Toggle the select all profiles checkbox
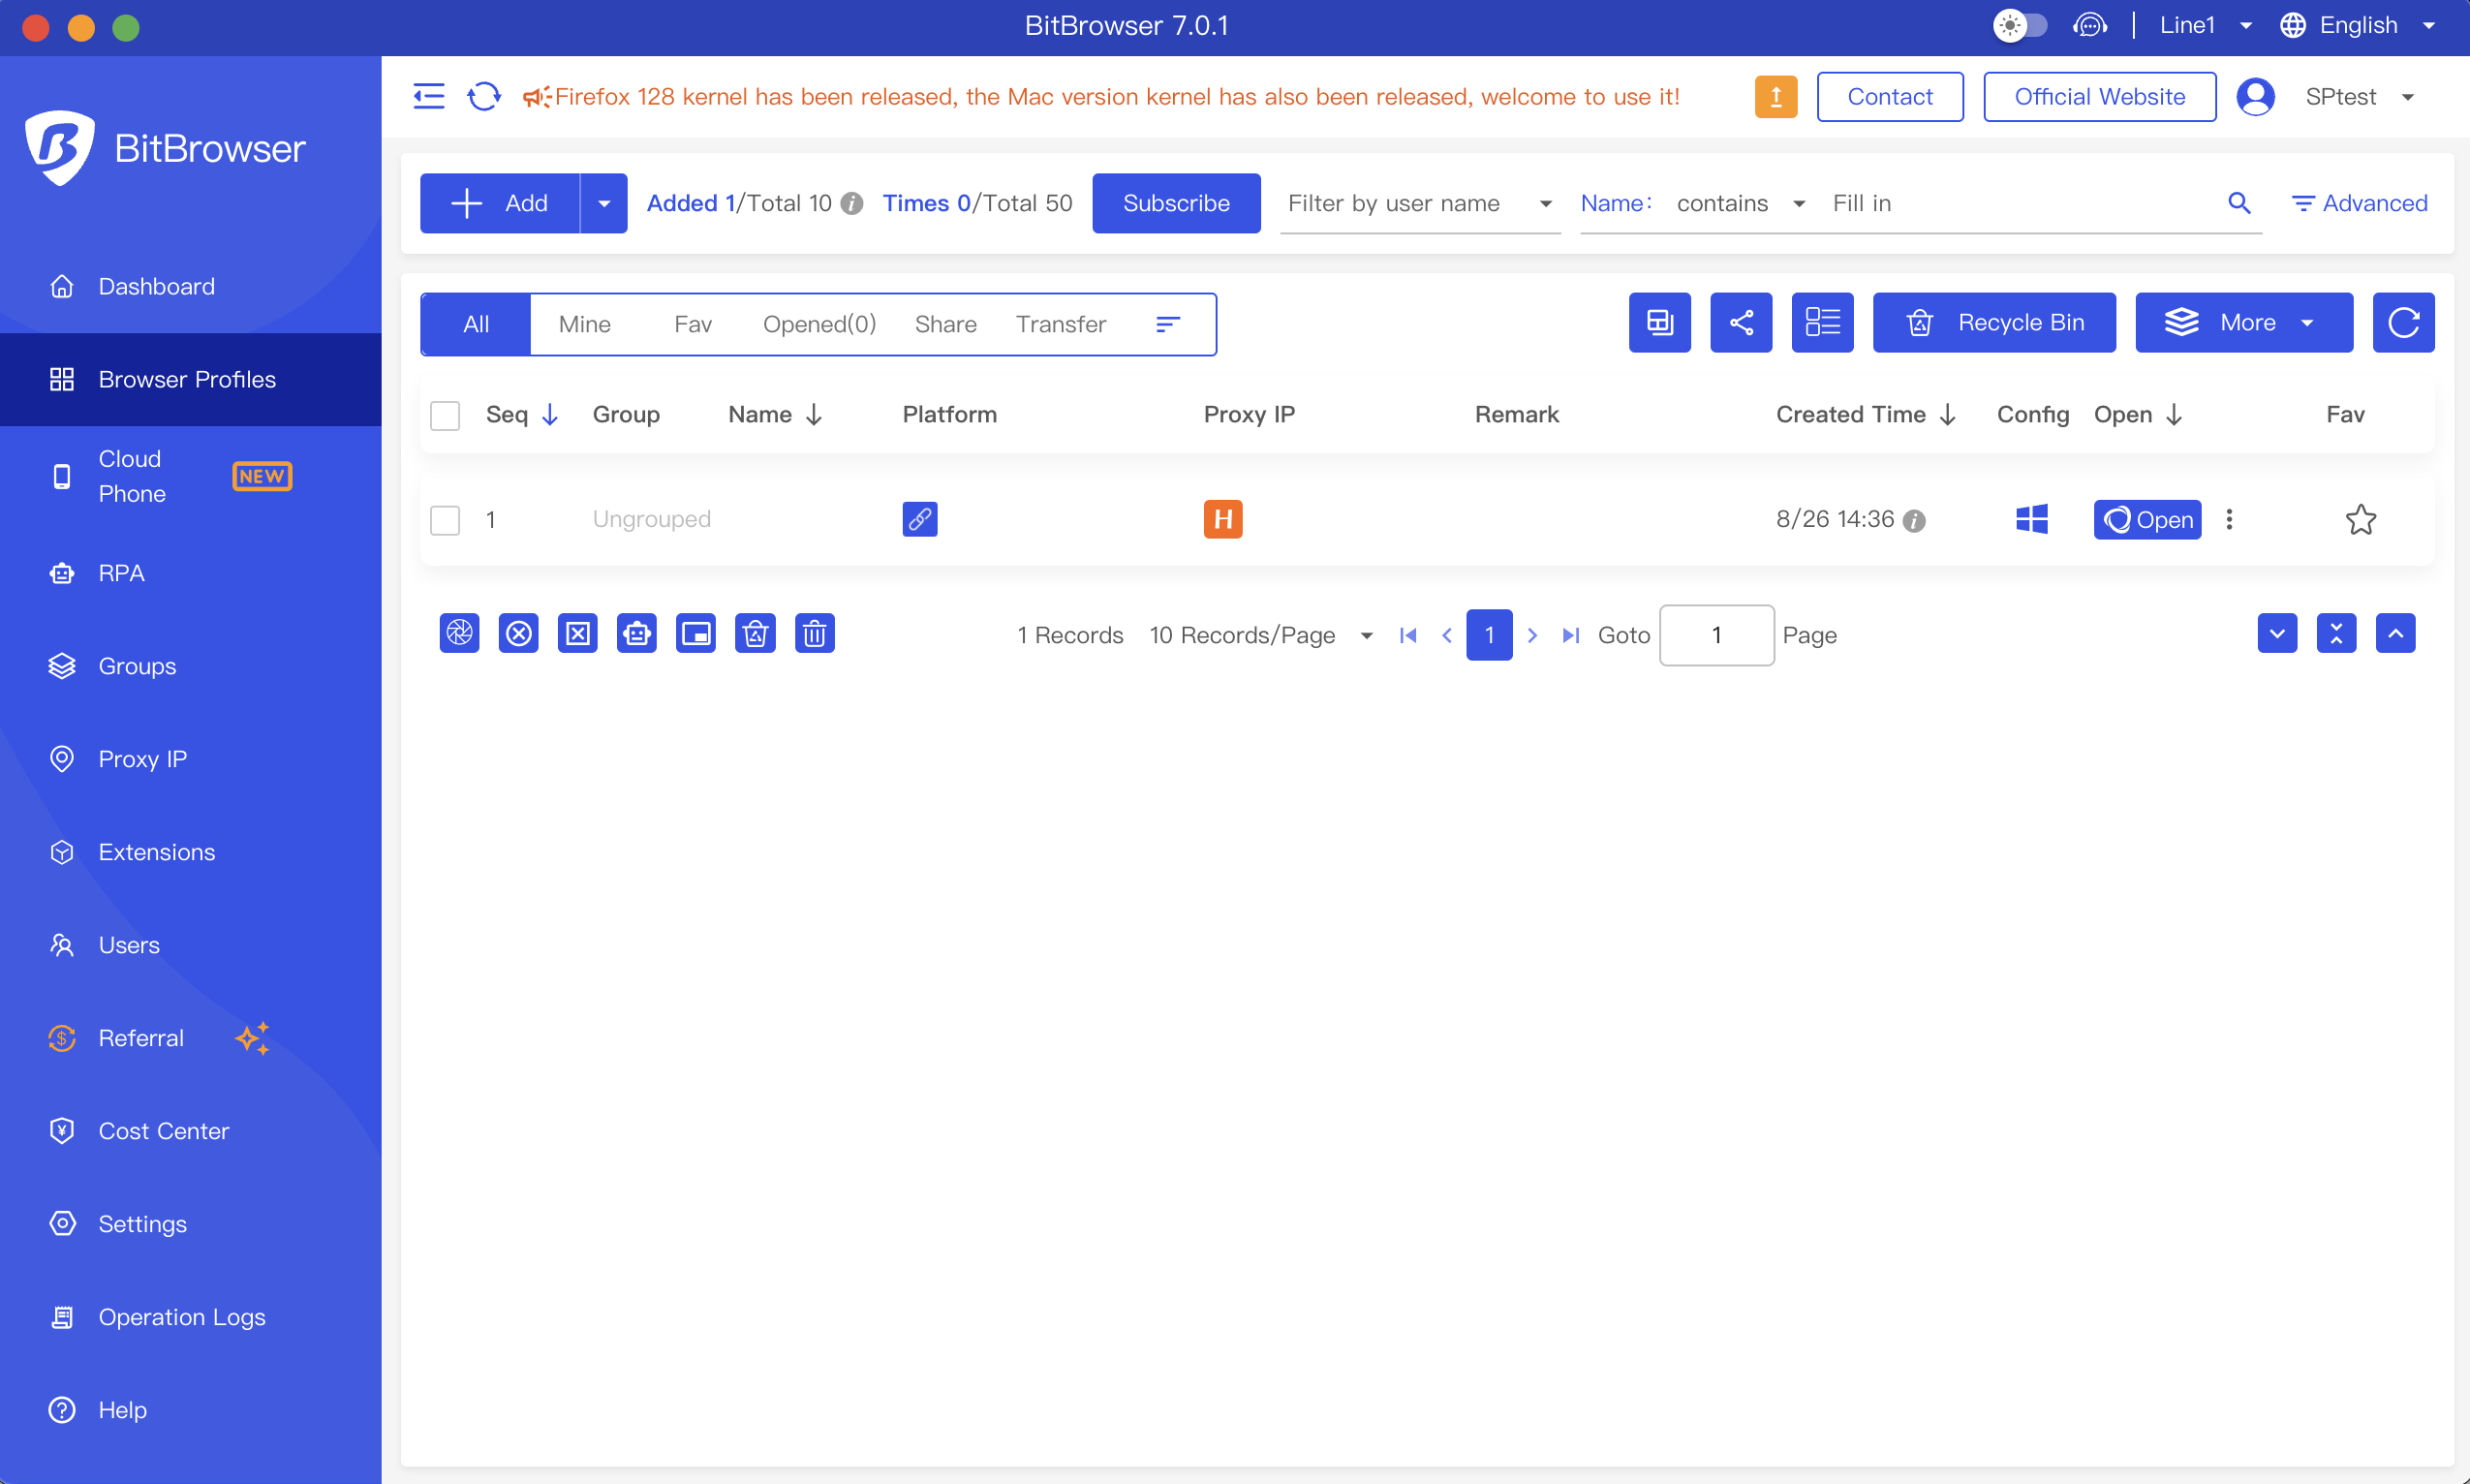Viewport: 2470px width, 1484px height. (445, 413)
